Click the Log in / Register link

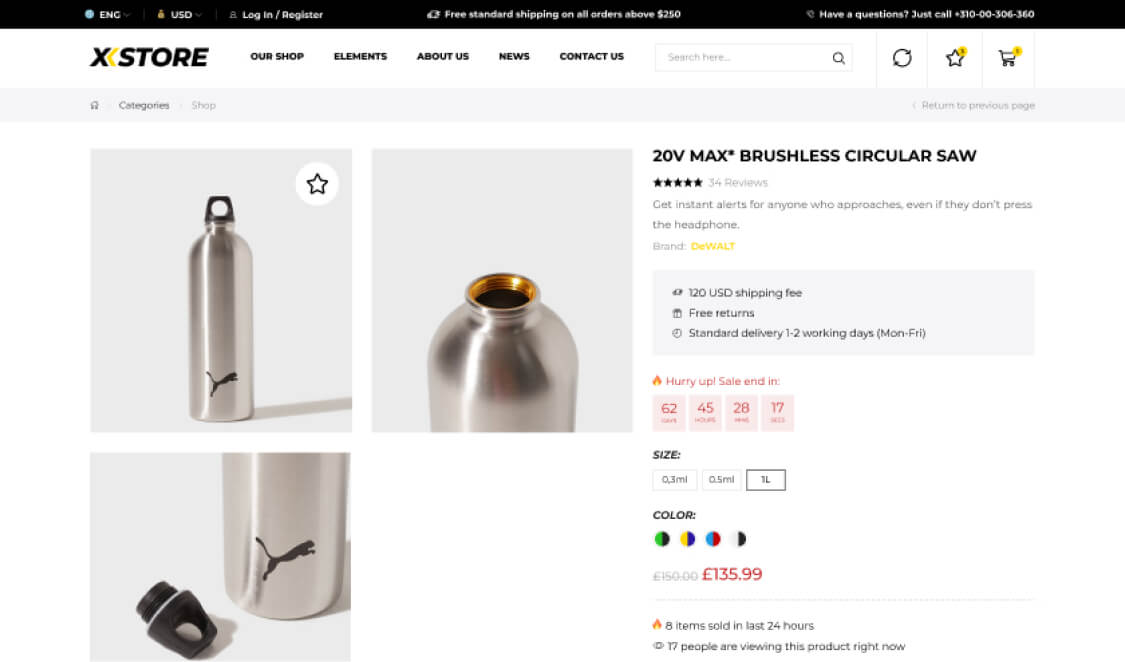point(281,15)
